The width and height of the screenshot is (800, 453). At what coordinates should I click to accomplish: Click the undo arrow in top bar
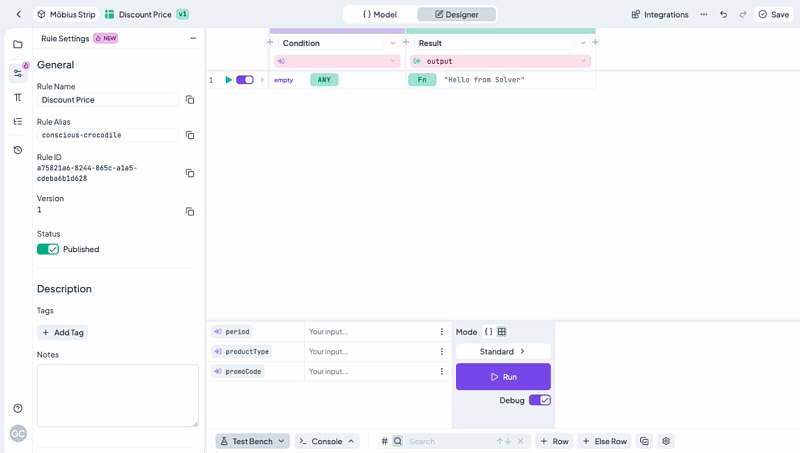[x=723, y=15]
